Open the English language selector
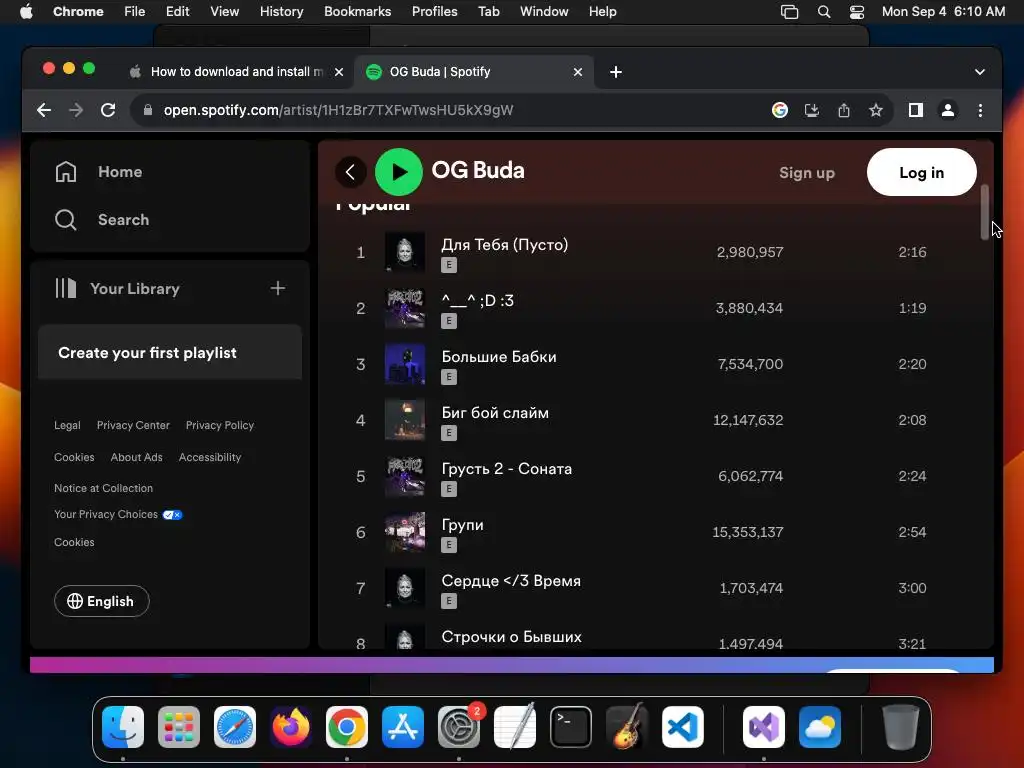The width and height of the screenshot is (1024, 768). coord(102,601)
